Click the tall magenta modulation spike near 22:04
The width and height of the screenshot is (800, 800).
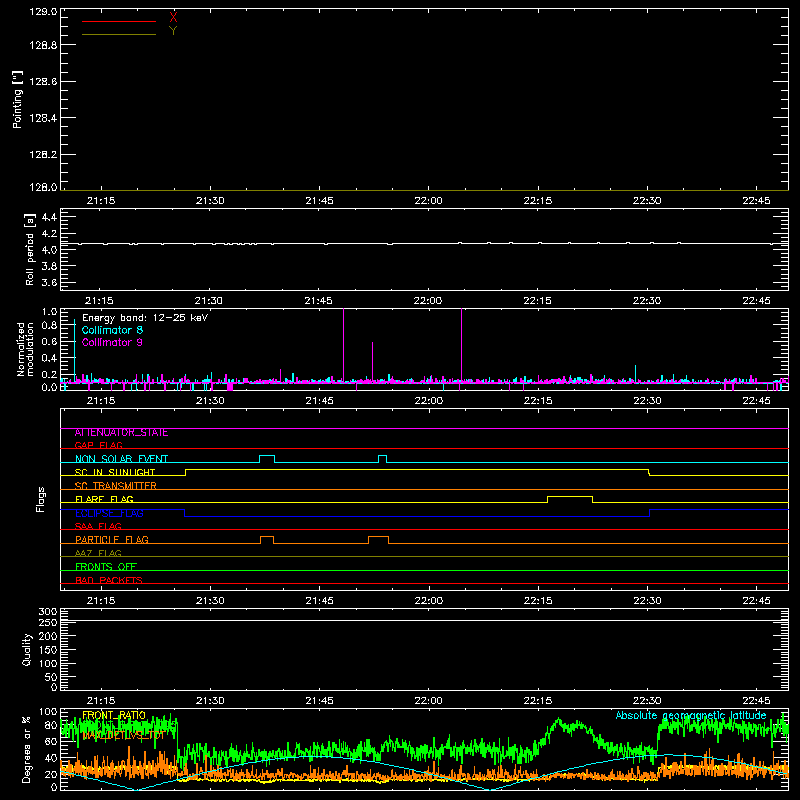[461, 344]
